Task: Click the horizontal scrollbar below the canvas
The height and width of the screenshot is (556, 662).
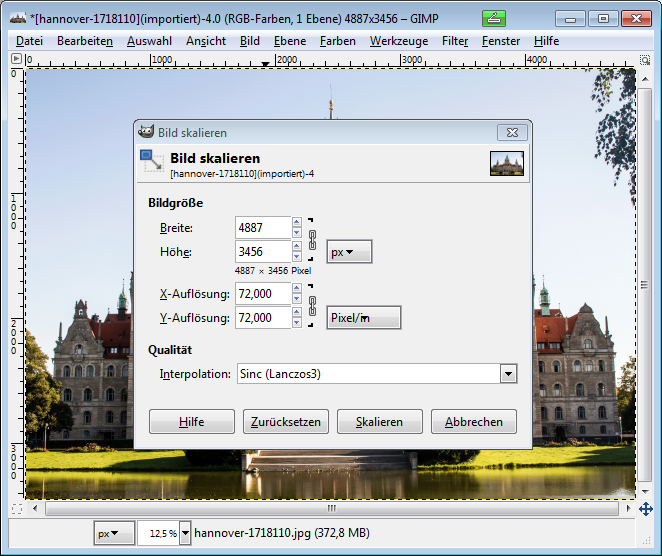Action: 330,509
